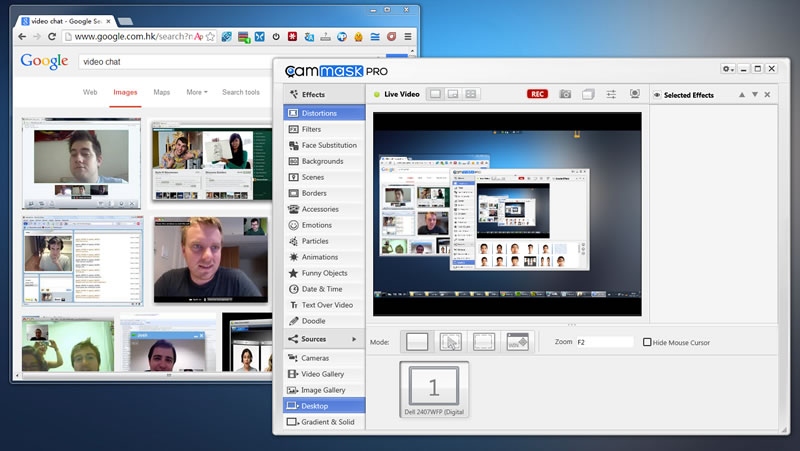The image size is (800, 451).
Task: Expand the More dropdown in Google
Action: [x=197, y=92]
